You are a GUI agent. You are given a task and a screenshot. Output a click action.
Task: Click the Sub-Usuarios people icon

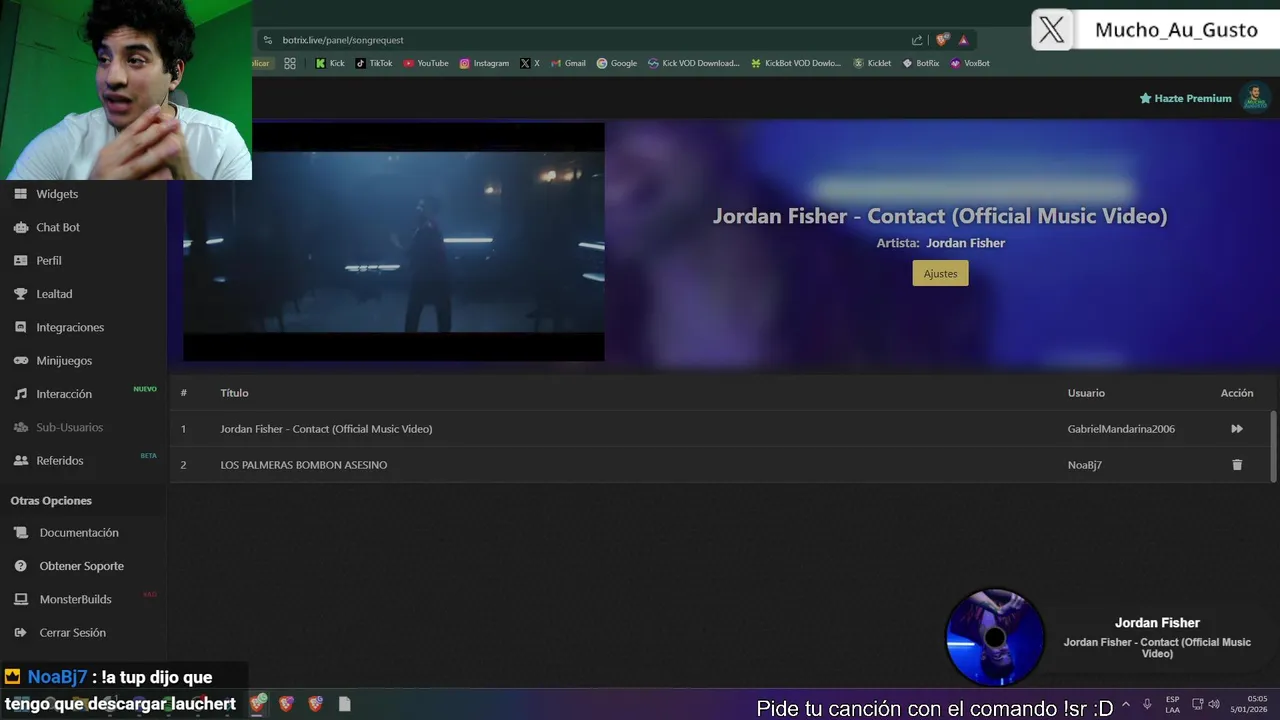click(20, 427)
